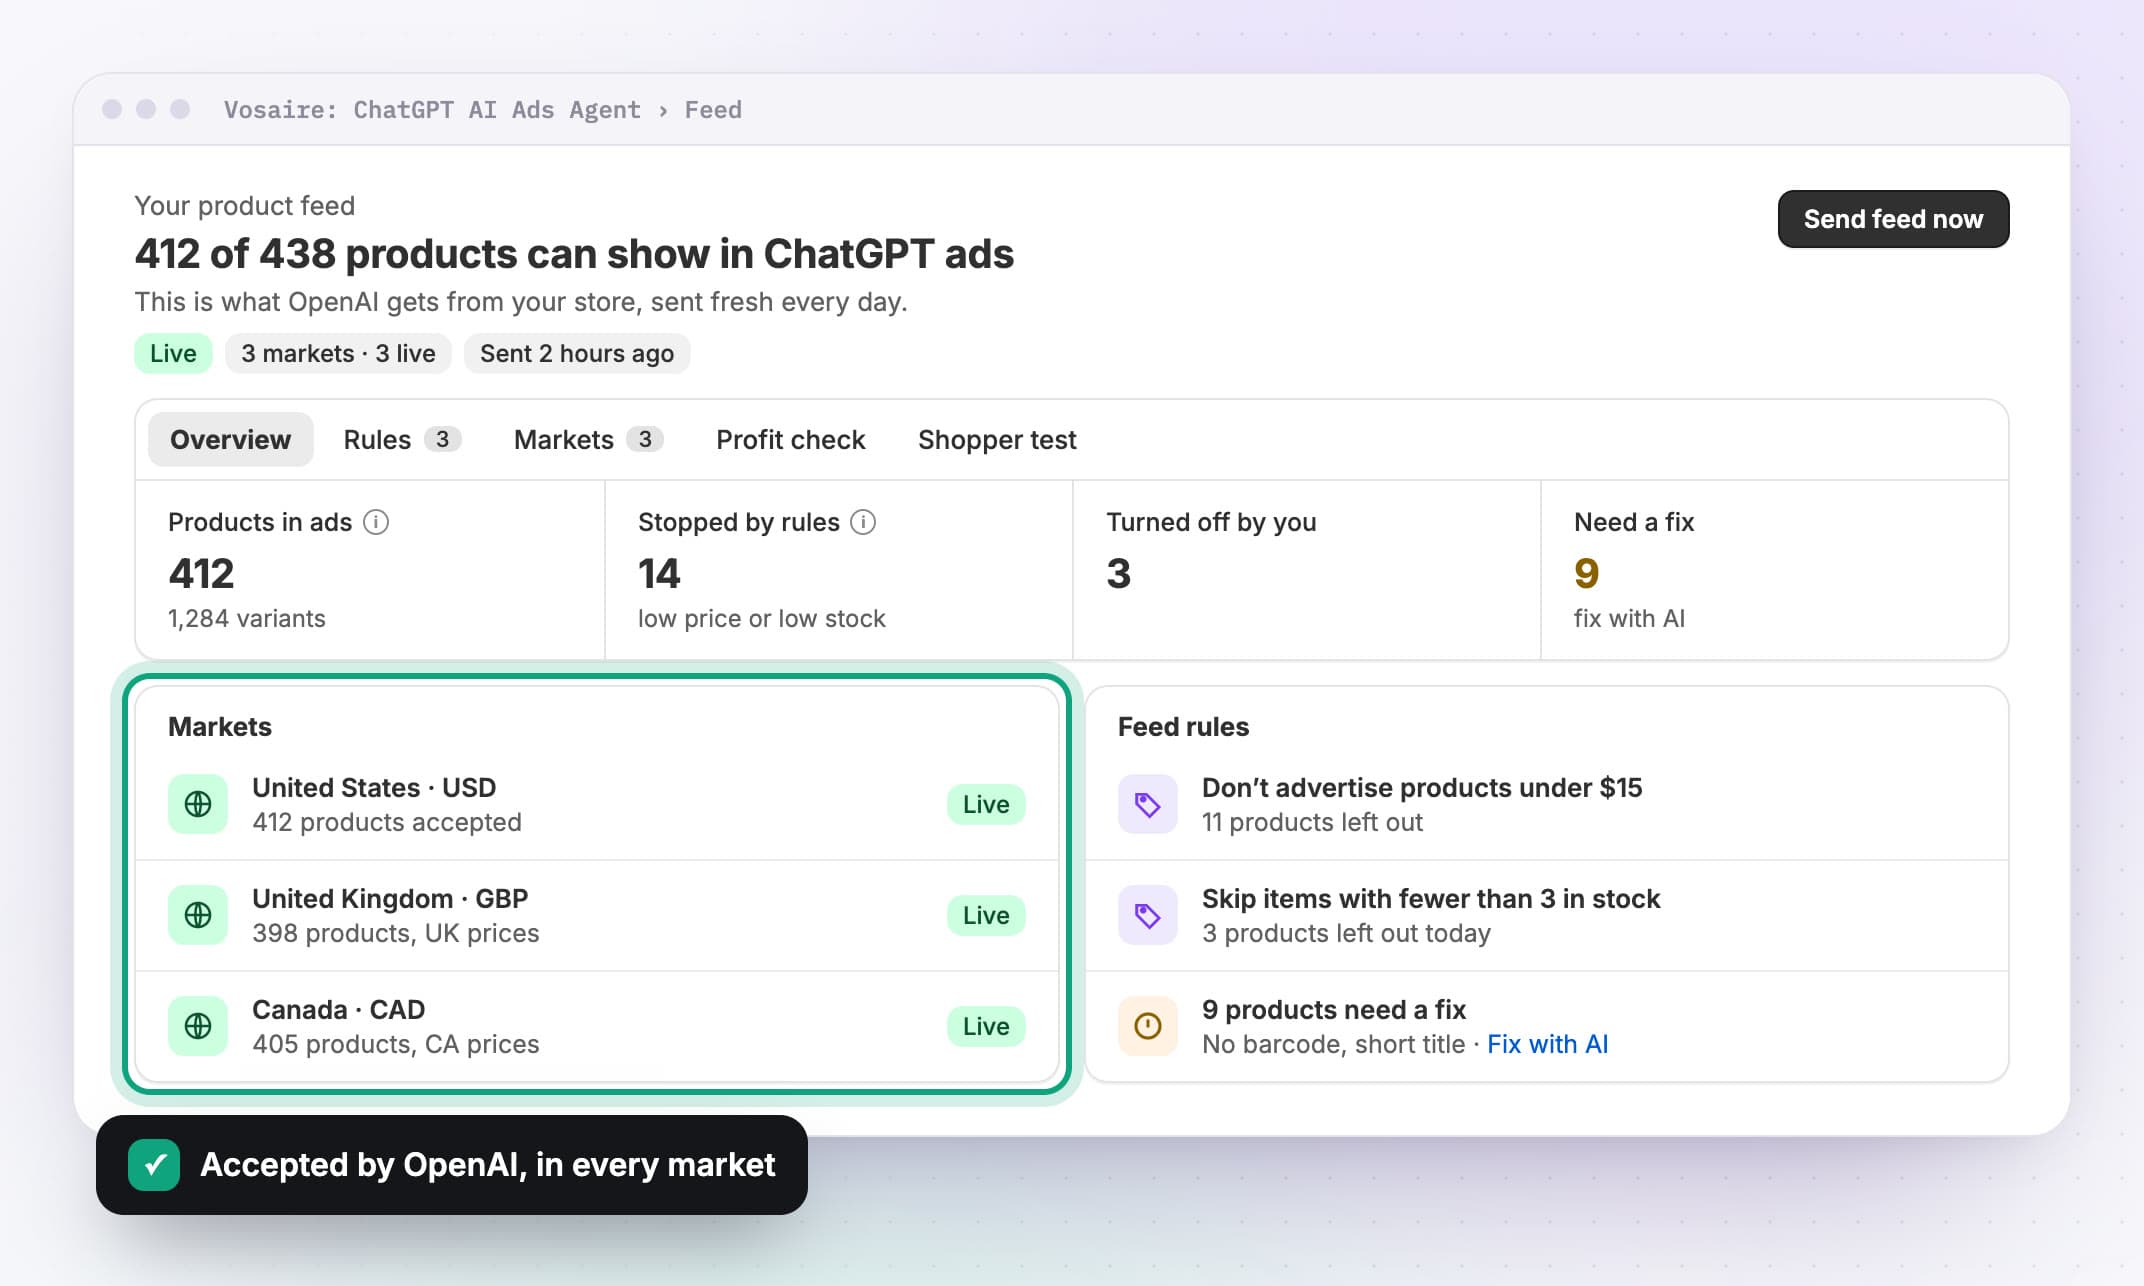Screen dimensions: 2144x1286
Task: Open '9 products need a fix' row
Action: coord(1546,1026)
